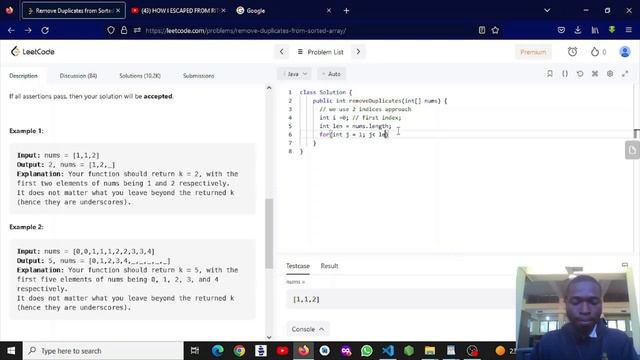This screenshot has height=360, width=640.
Task: Click the leetcode.com URL address bar
Action: tap(246, 31)
